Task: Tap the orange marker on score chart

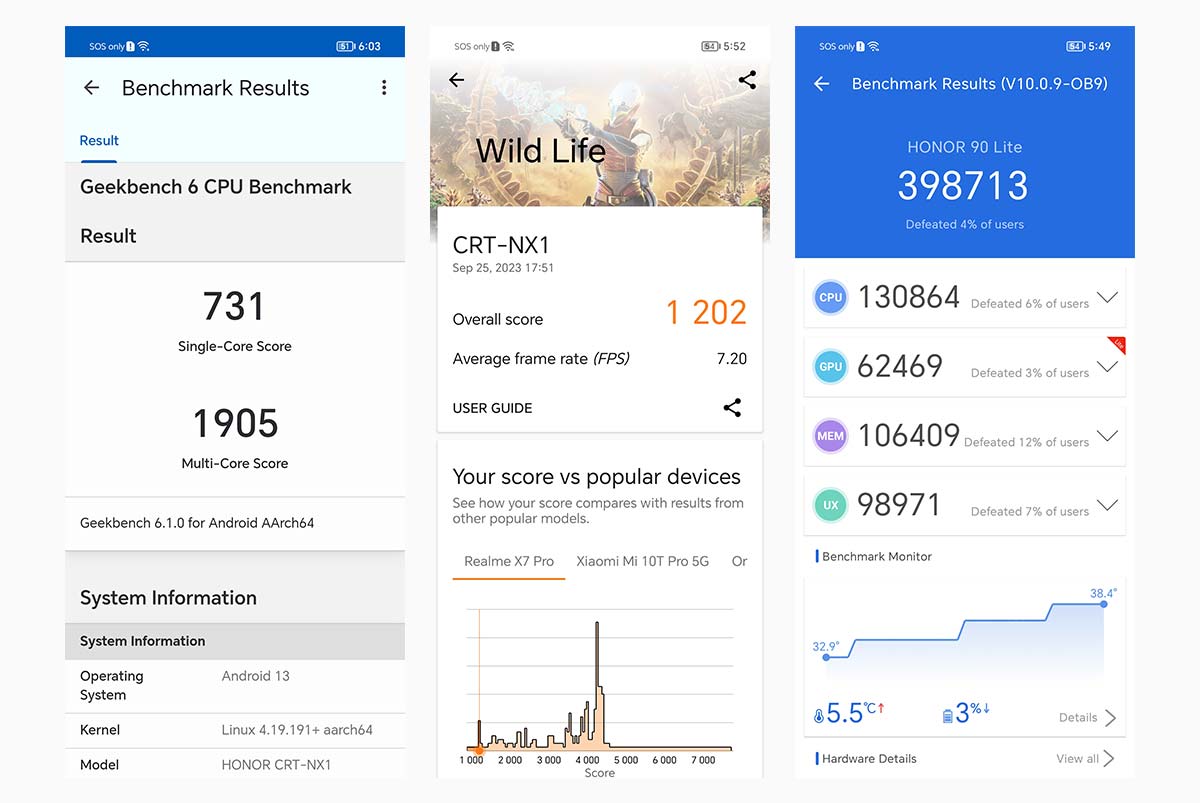Action: coord(479,749)
